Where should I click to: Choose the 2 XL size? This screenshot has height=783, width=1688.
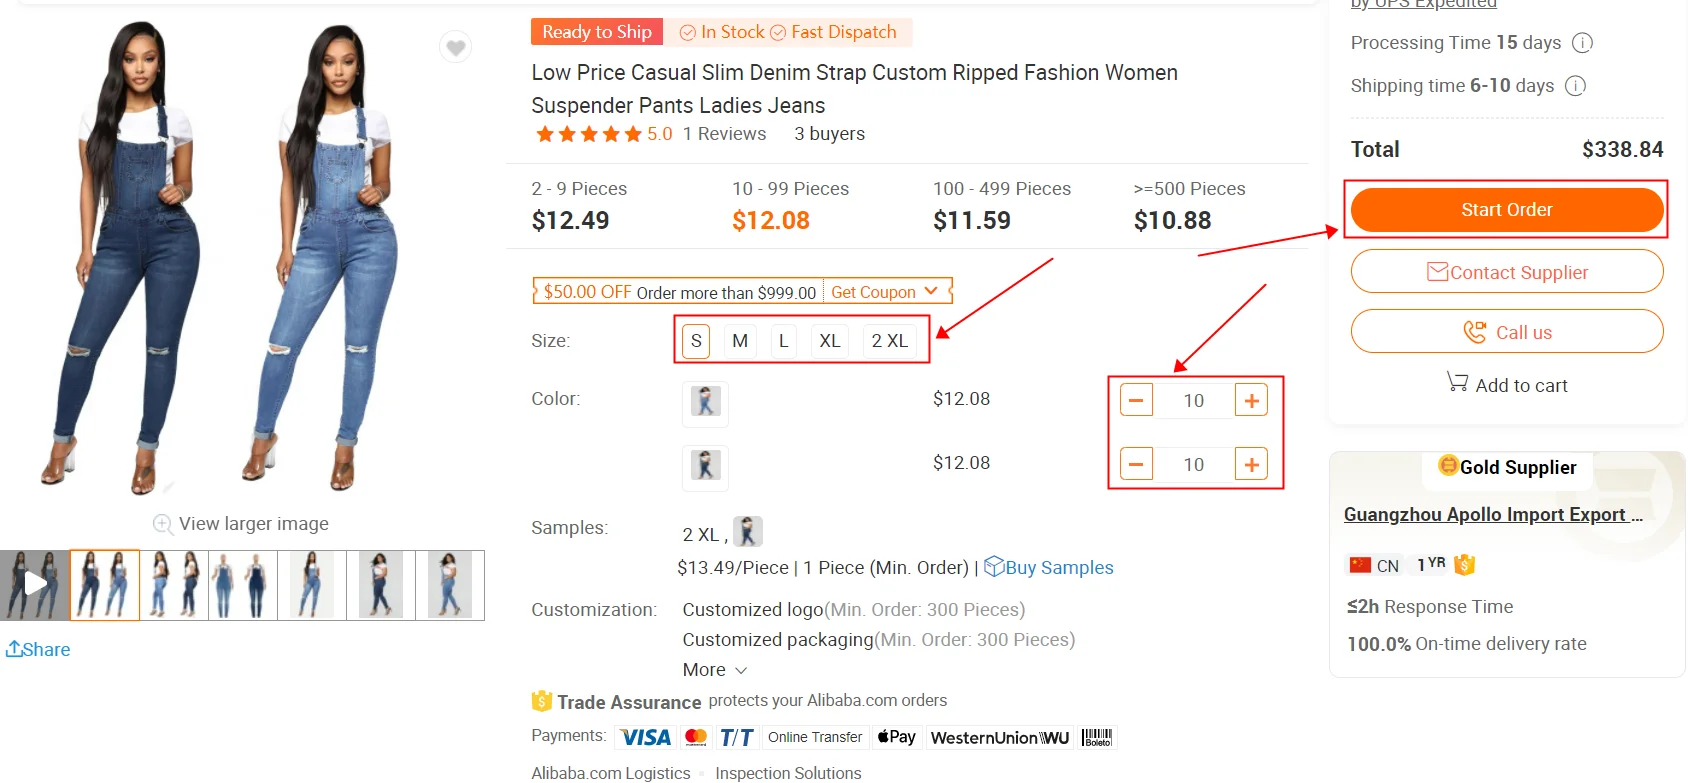(x=889, y=341)
